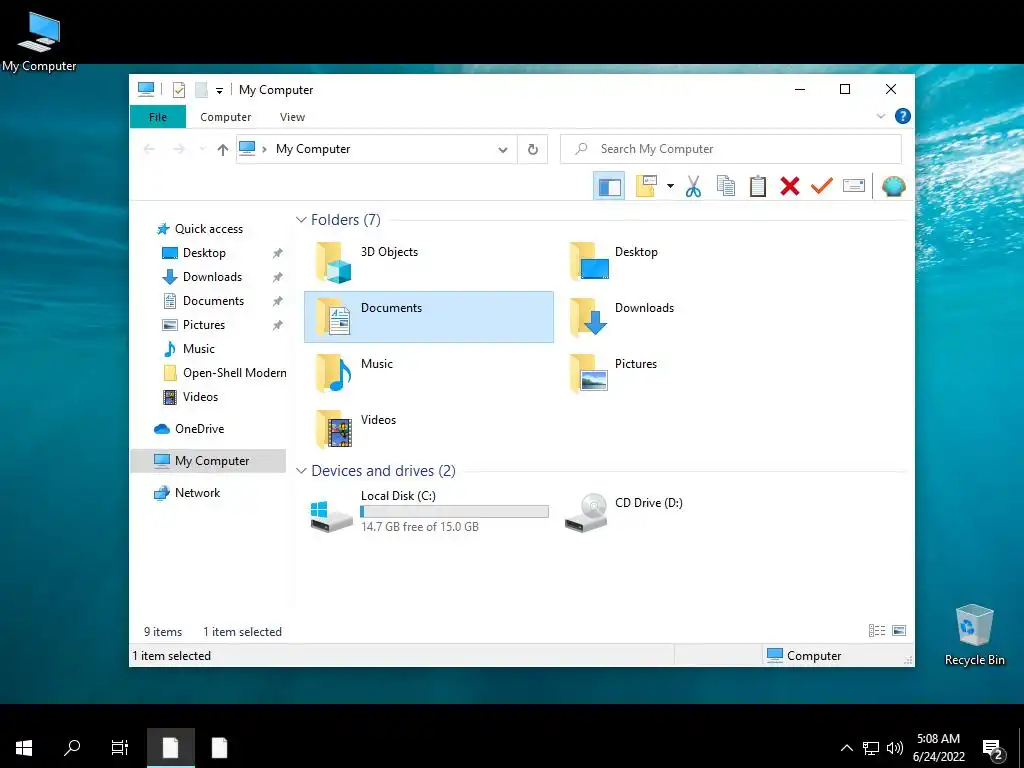Unpin Pictures using its pin icon
The image size is (1024, 768).
point(278,325)
